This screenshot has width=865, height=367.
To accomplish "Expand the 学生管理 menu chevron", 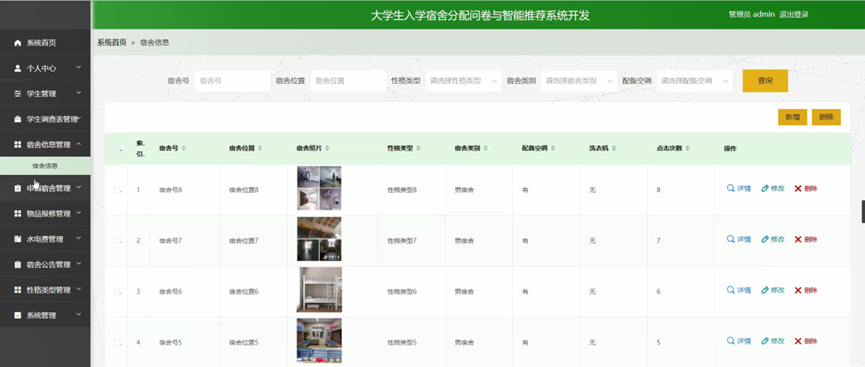I will 79,93.
